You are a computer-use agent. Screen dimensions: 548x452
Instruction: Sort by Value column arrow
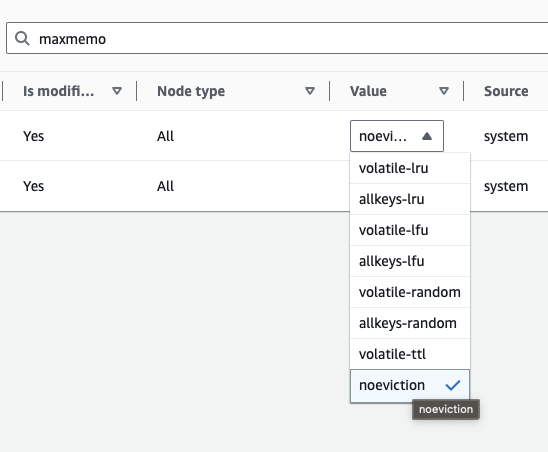(x=444, y=91)
